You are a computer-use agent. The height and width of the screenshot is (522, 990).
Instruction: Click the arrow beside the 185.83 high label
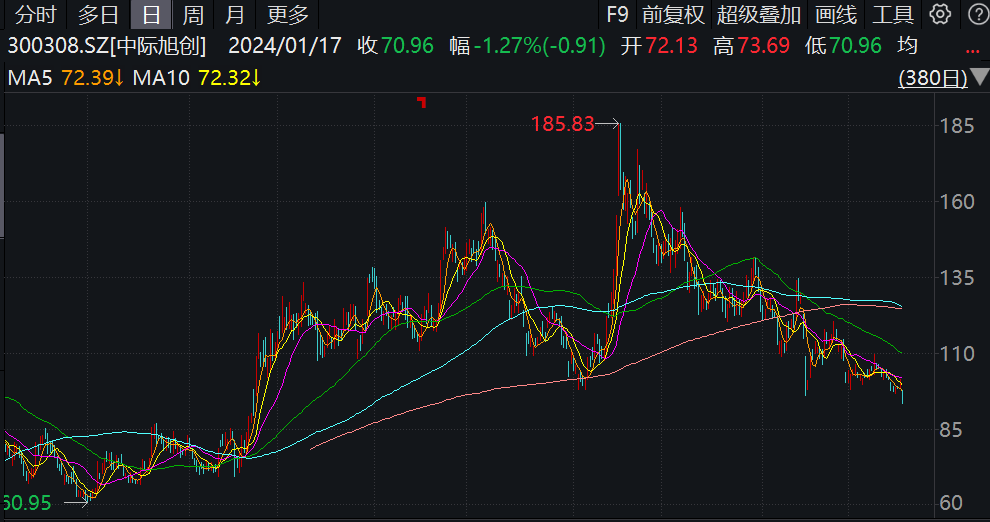pos(607,124)
